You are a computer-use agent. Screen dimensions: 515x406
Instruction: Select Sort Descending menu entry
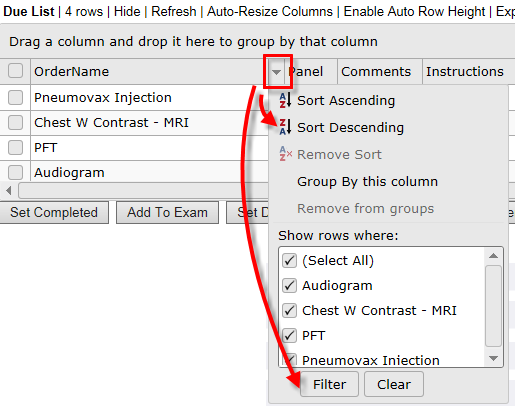pos(350,128)
